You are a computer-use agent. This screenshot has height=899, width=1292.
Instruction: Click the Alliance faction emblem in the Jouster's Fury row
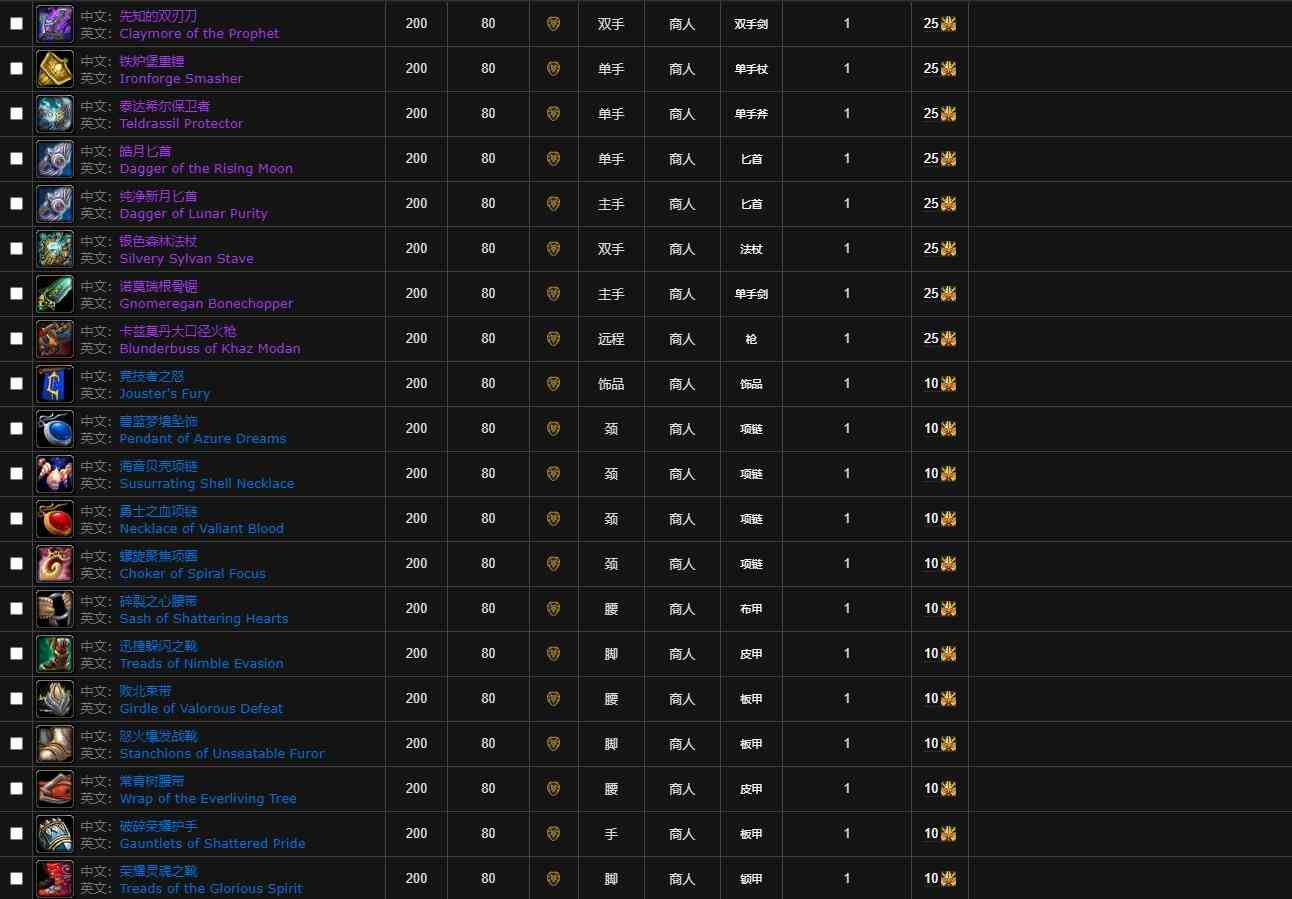click(553, 384)
